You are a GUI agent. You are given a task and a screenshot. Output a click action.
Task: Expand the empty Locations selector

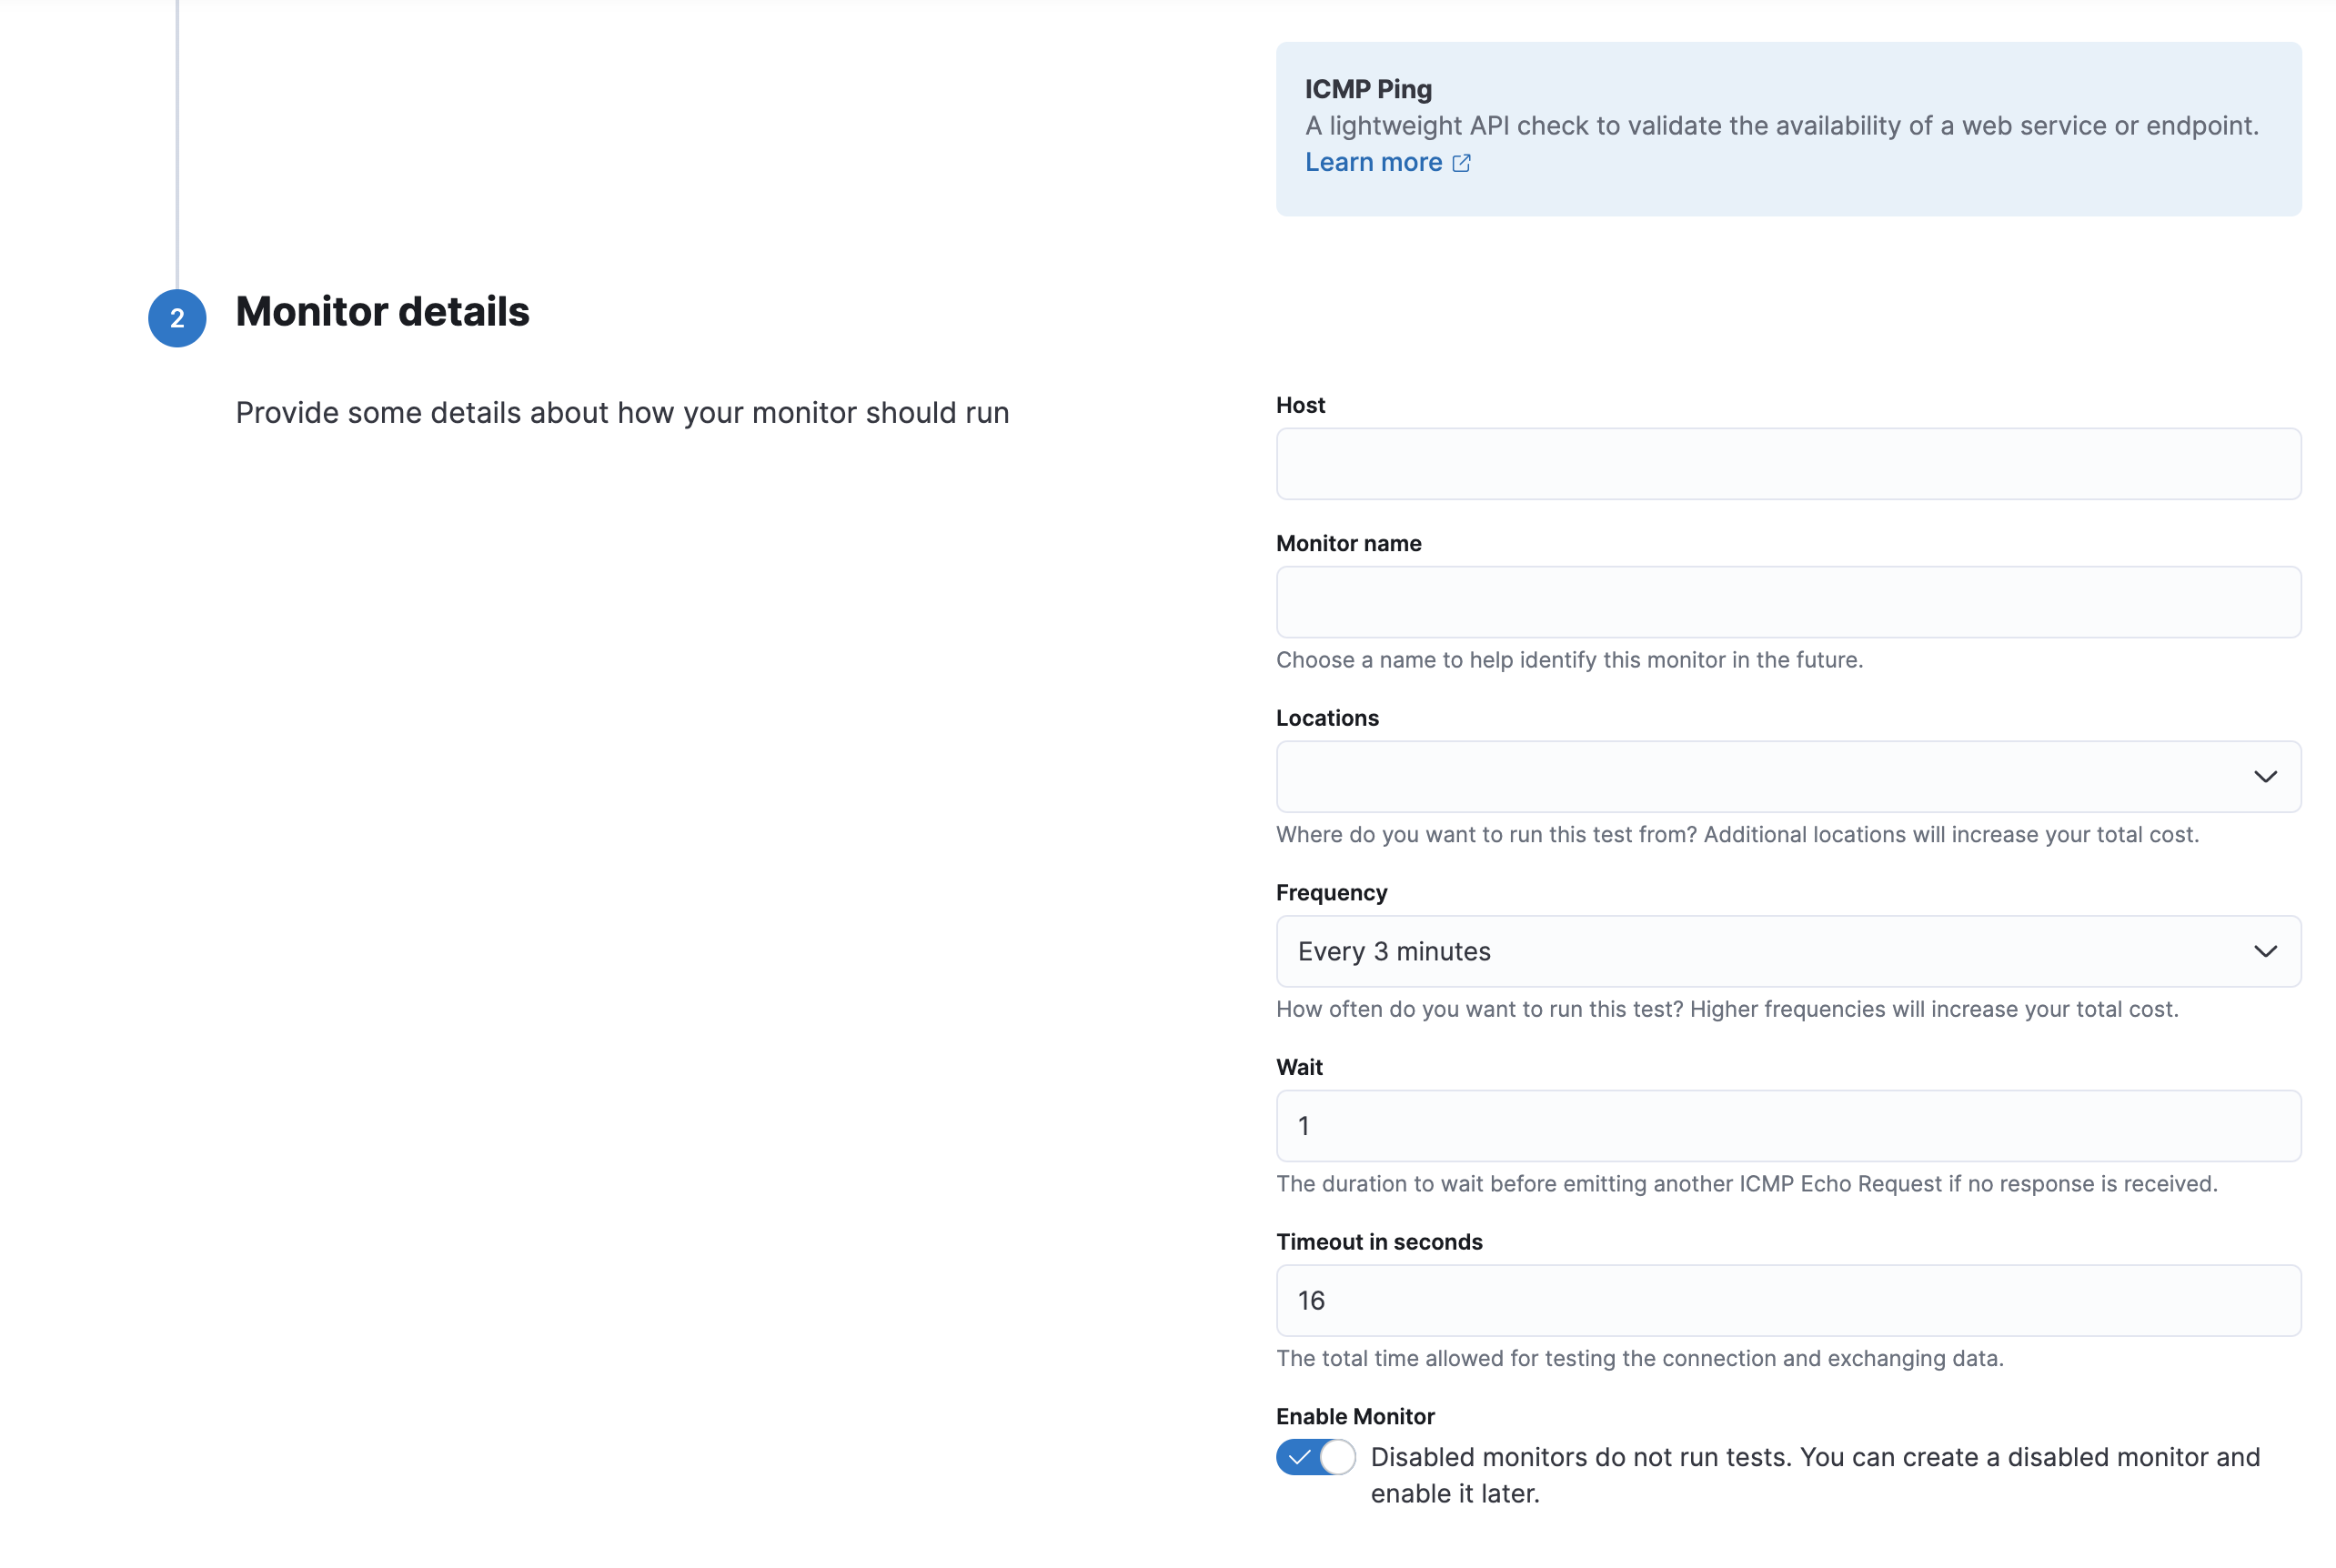[x=1788, y=776]
